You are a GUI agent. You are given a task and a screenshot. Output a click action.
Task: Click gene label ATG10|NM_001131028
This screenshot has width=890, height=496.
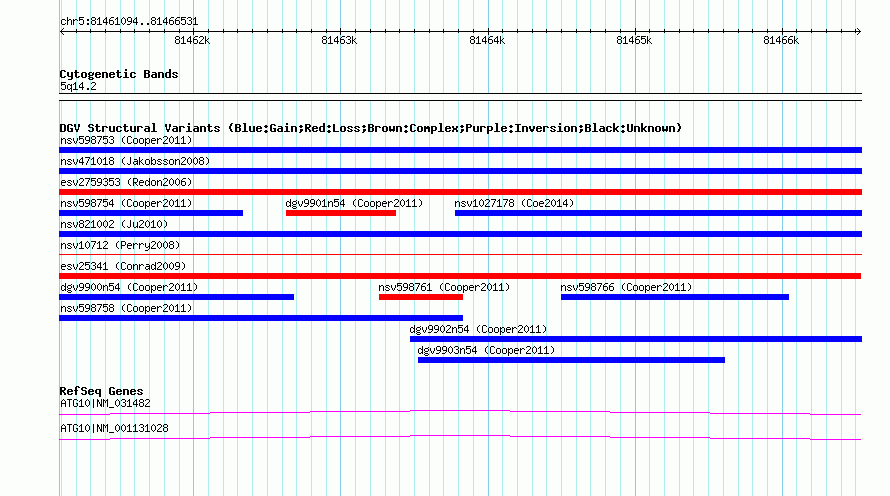(x=114, y=428)
